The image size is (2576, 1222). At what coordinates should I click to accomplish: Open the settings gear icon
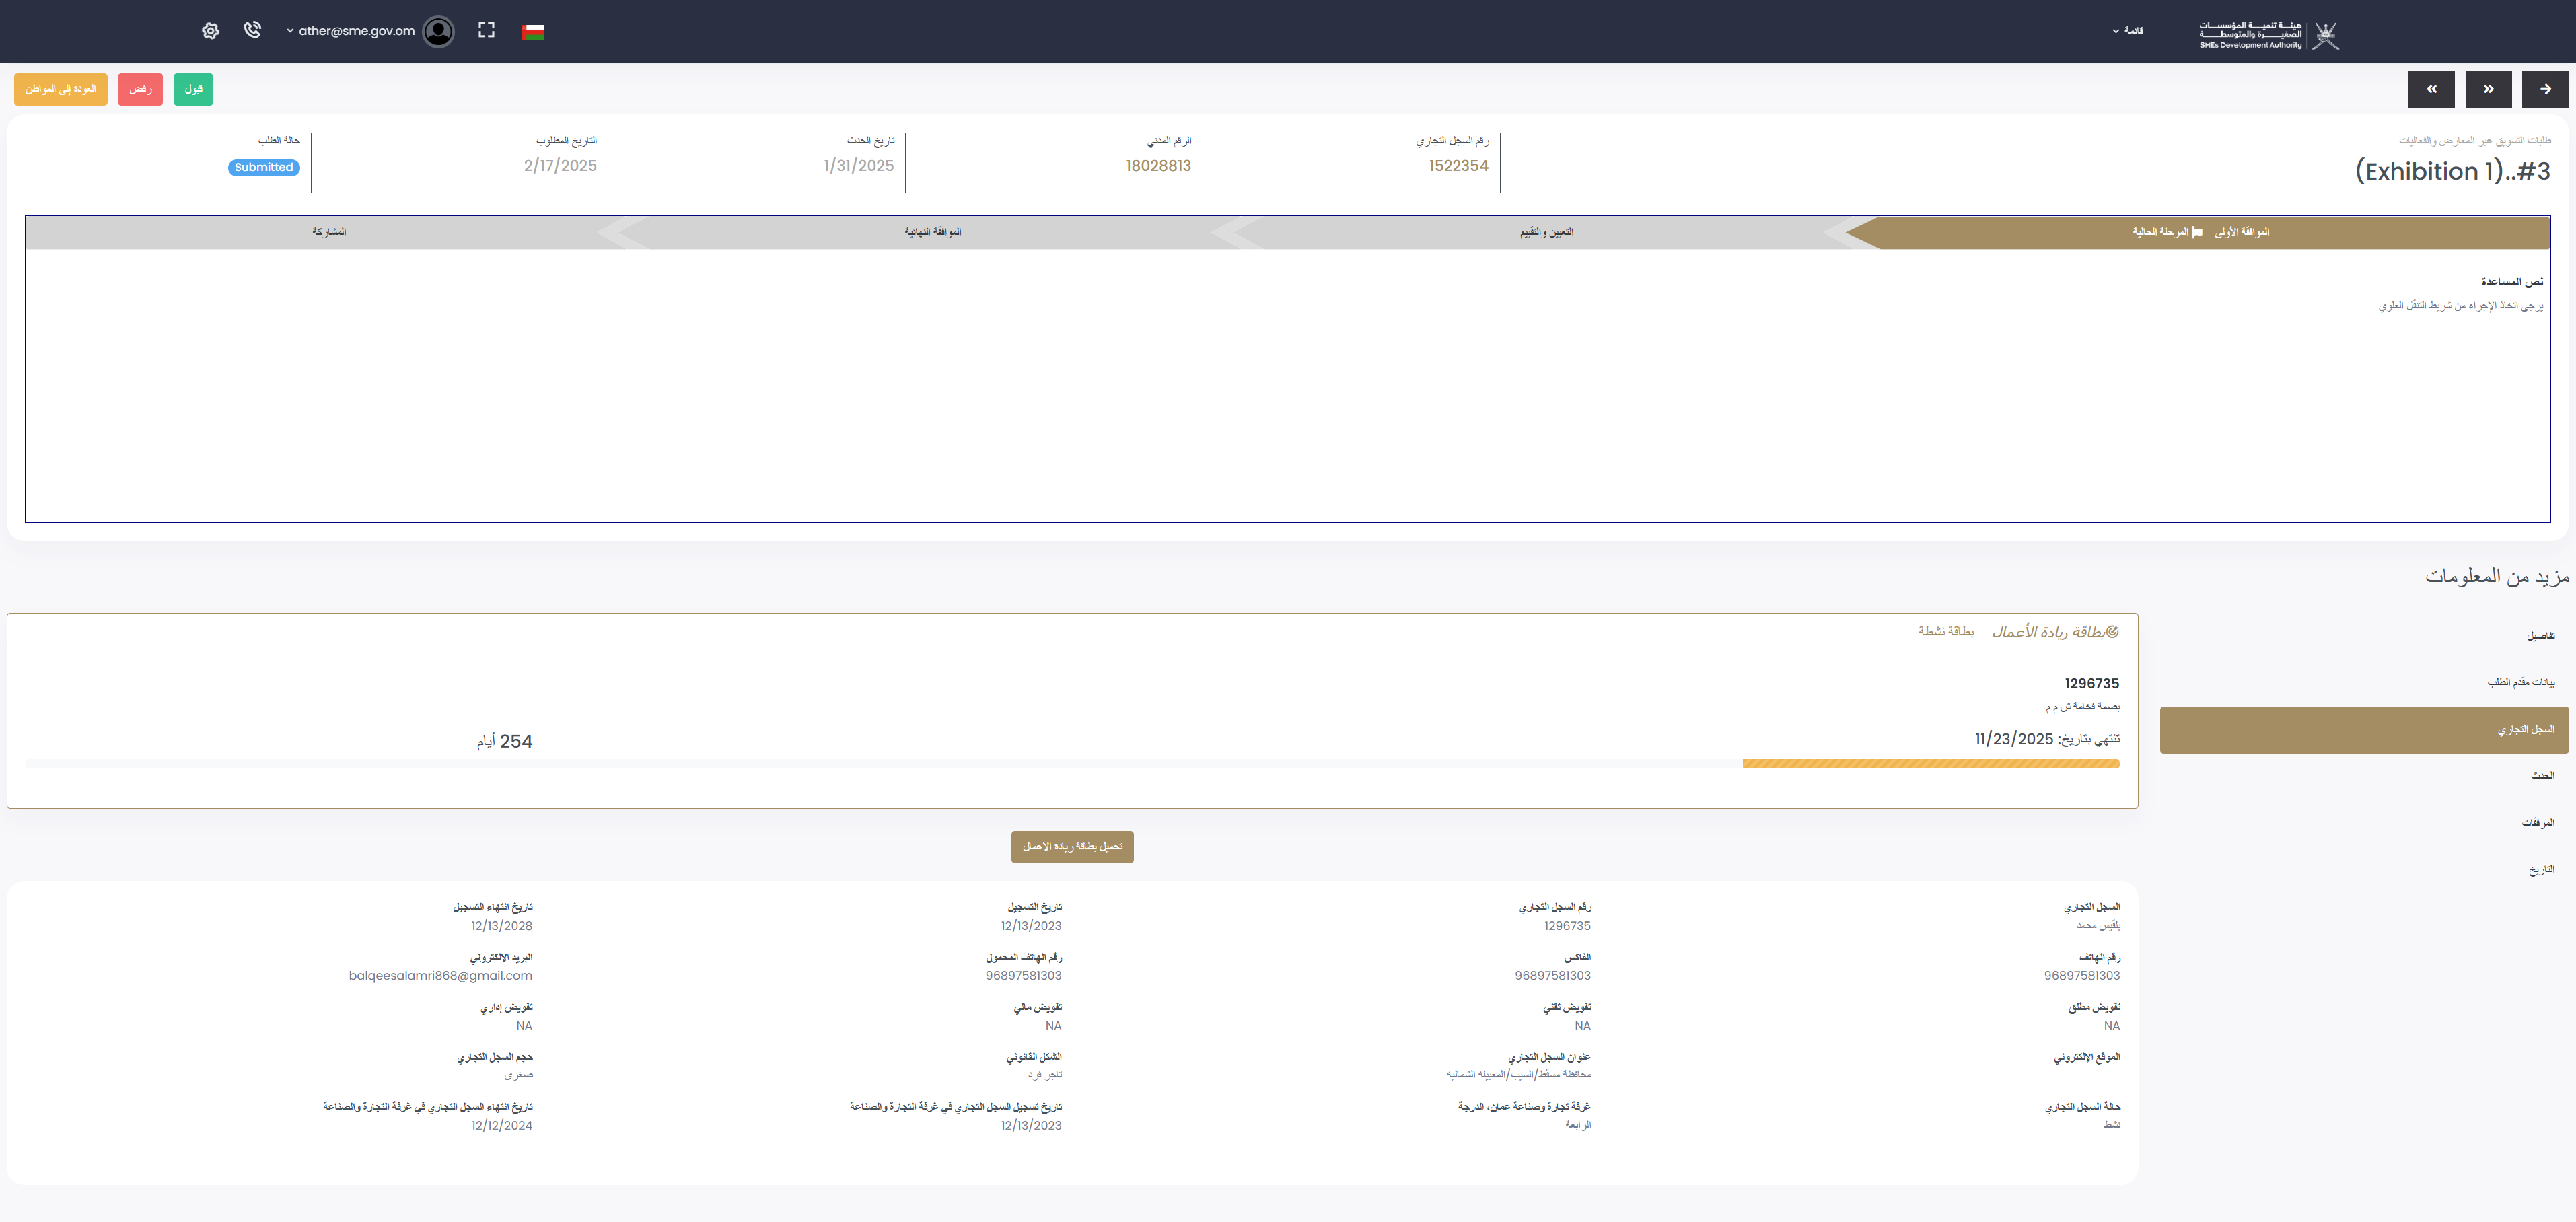tap(210, 31)
